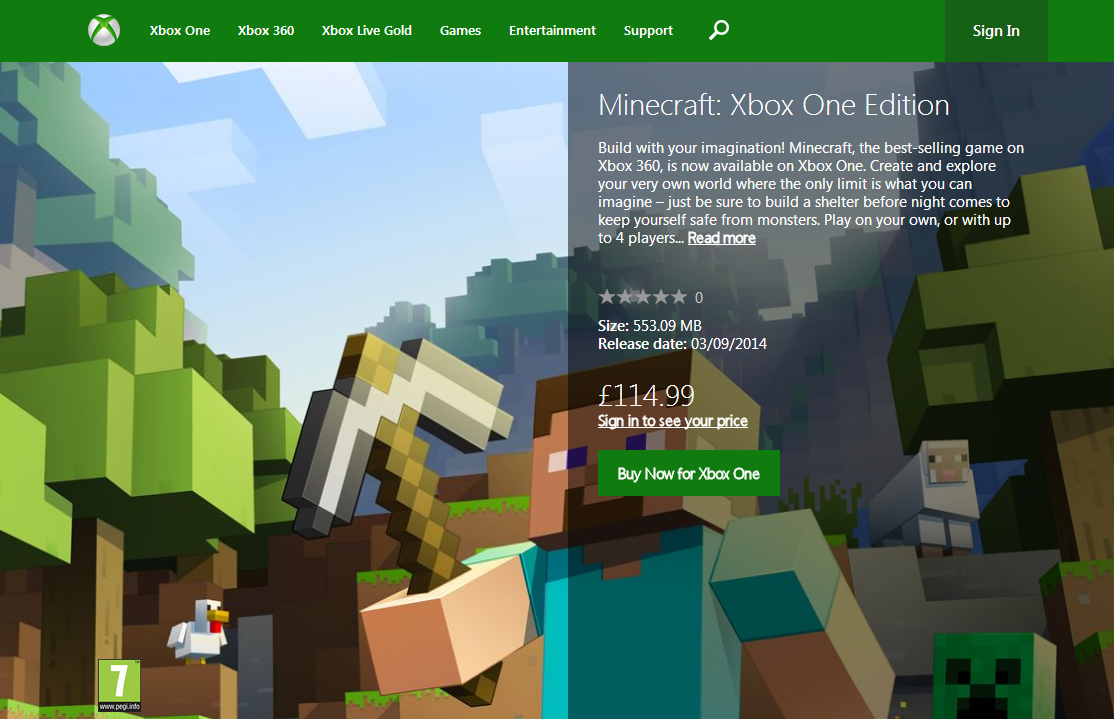The width and height of the screenshot is (1114, 719).
Task: Click Buy Now for Xbox One
Action: click(688, 473)
